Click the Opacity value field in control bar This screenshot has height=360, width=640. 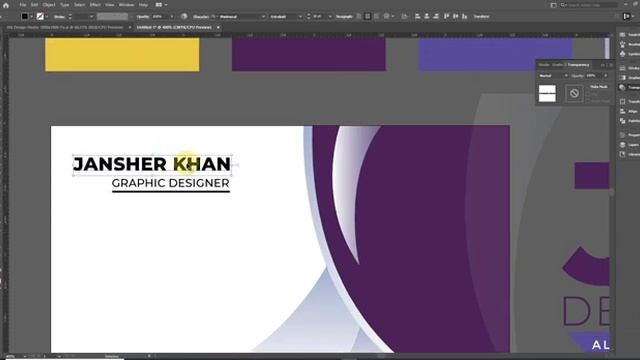click(x=159, y=17)
